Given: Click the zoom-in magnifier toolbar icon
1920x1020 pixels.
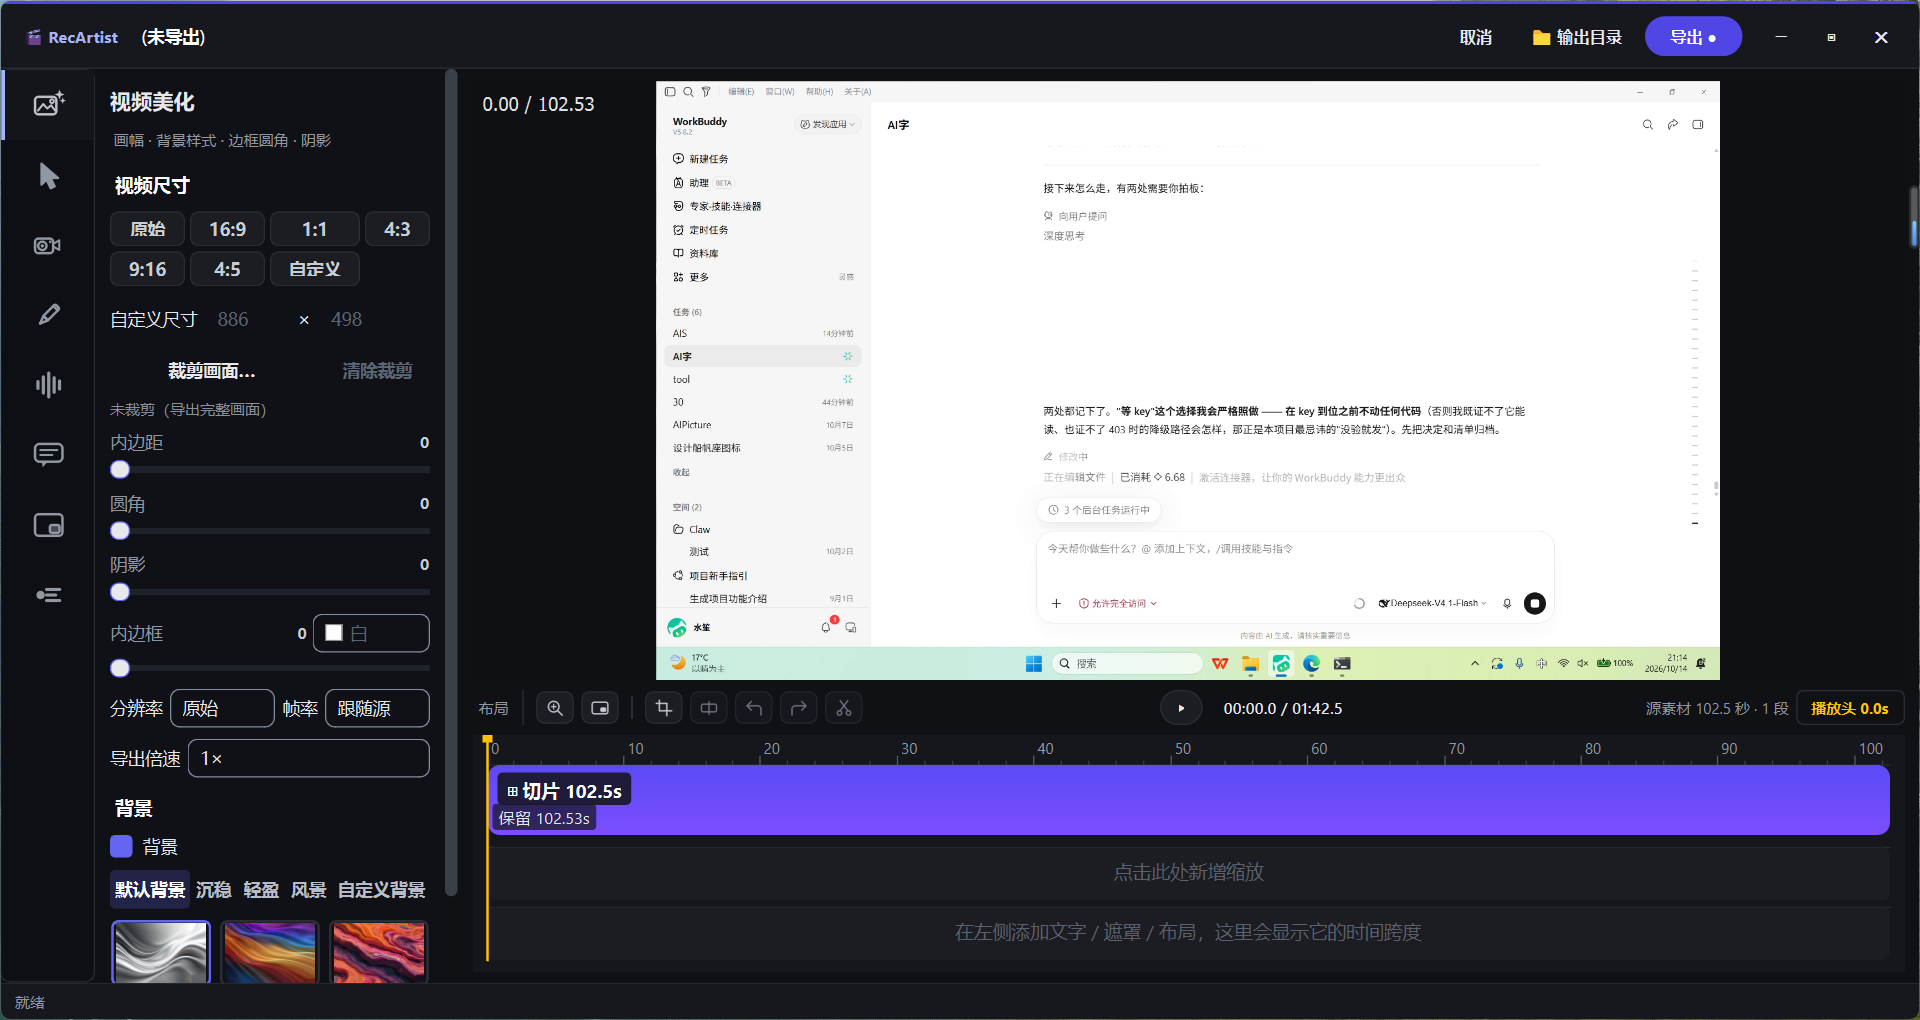Looking at the screenshot, I should point(555,708).
